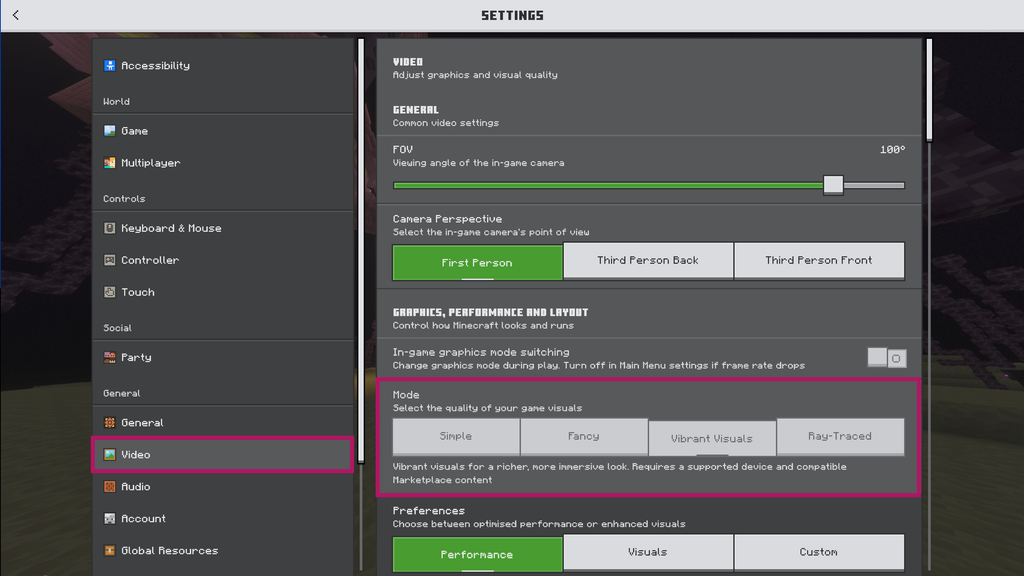Click 'Graphics, Performance and Layout' heading

tap(490, 312)
